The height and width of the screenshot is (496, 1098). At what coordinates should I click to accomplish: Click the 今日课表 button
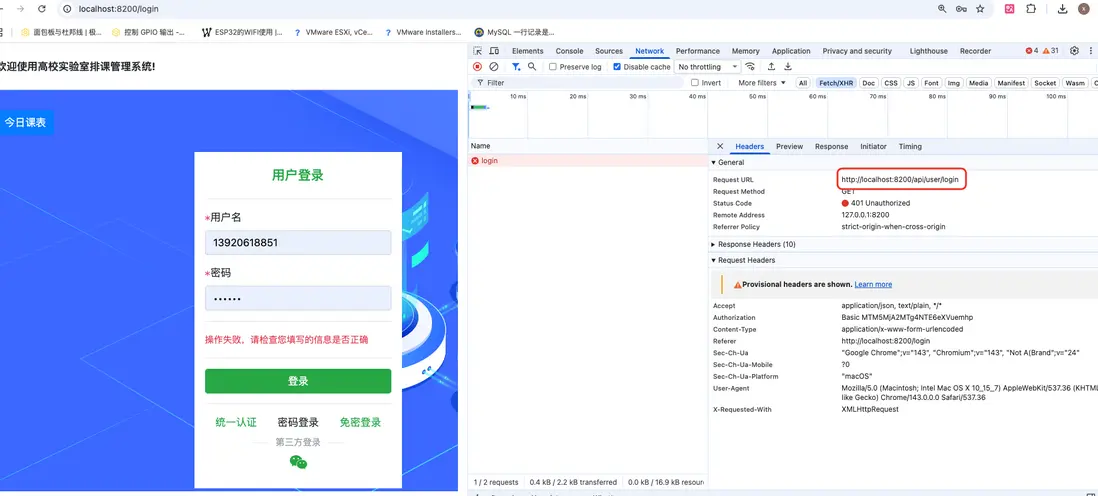point(25,122)
